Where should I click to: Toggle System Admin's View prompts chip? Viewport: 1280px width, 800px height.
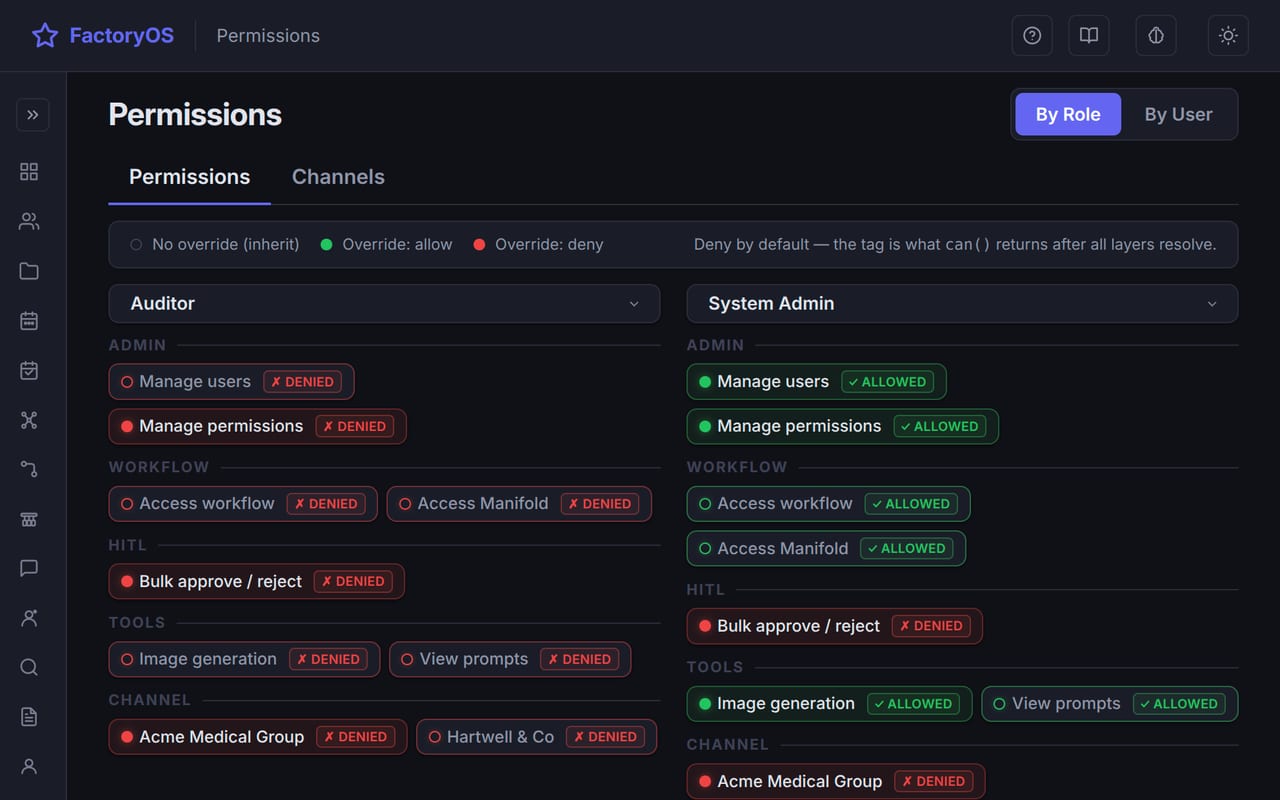click(1110, 704)
